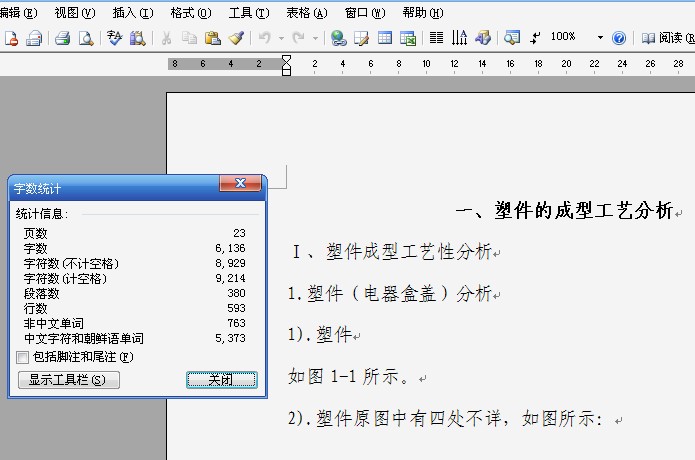Click the 关闭 button in 字数统计 dialog
This screenshot has width=695, height=460.
click(x=222, y=380)
